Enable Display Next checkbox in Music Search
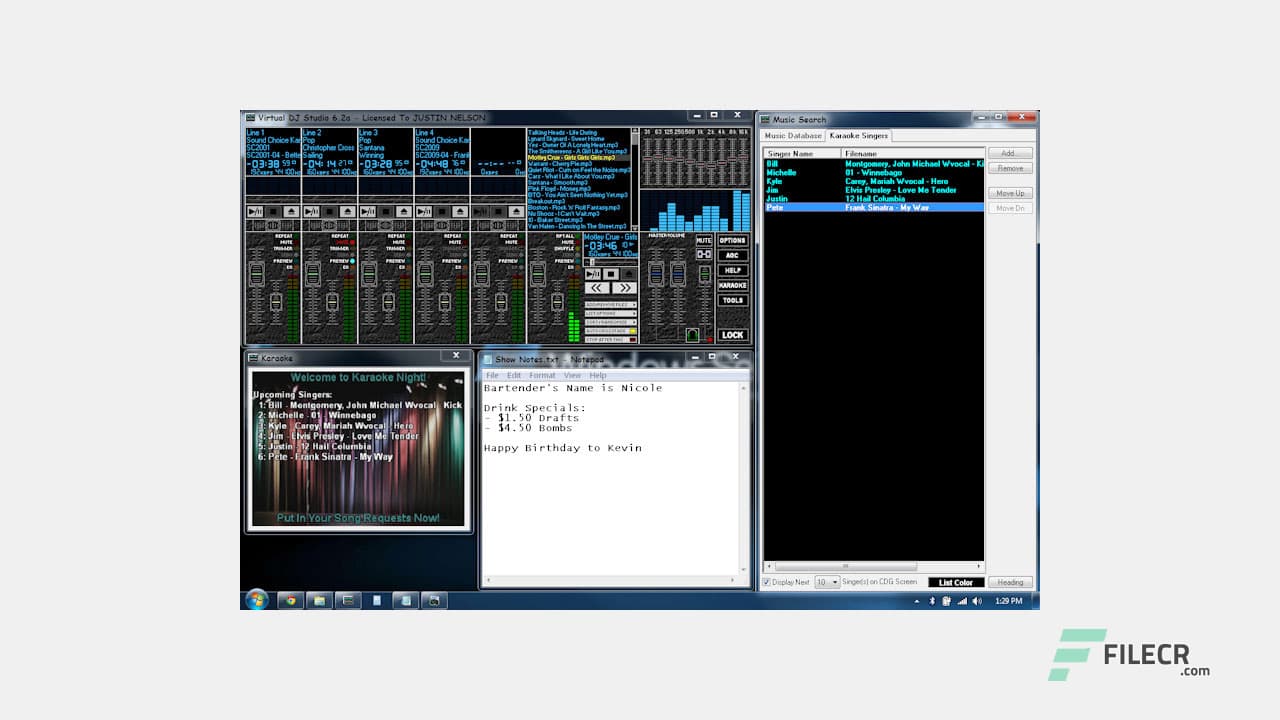The height and width of the screenshot is (720, 1280). pos(769,582)
